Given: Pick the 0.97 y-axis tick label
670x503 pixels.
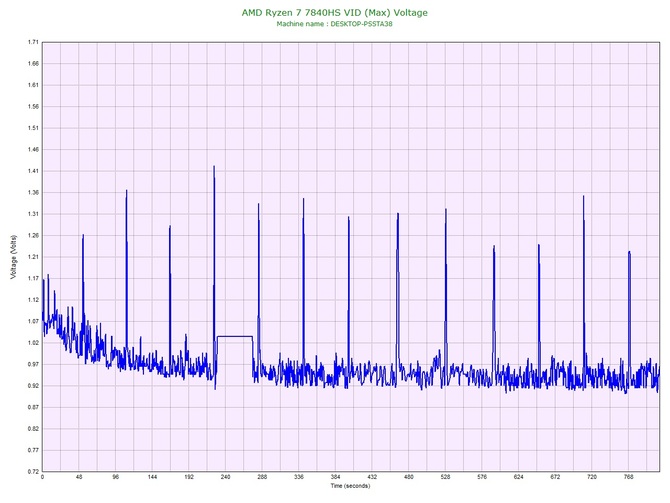Looking at the screenshot, I should pyautogui.click(x=33, y=365).
